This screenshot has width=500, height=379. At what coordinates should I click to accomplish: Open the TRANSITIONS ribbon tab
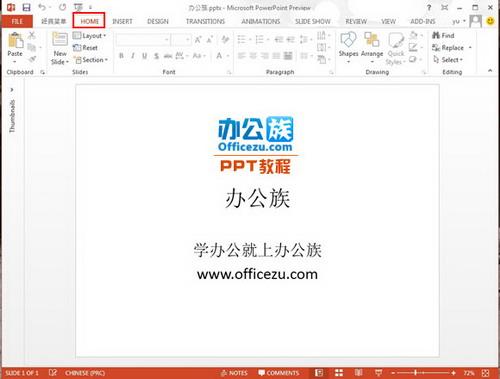[x=205, y=22]
